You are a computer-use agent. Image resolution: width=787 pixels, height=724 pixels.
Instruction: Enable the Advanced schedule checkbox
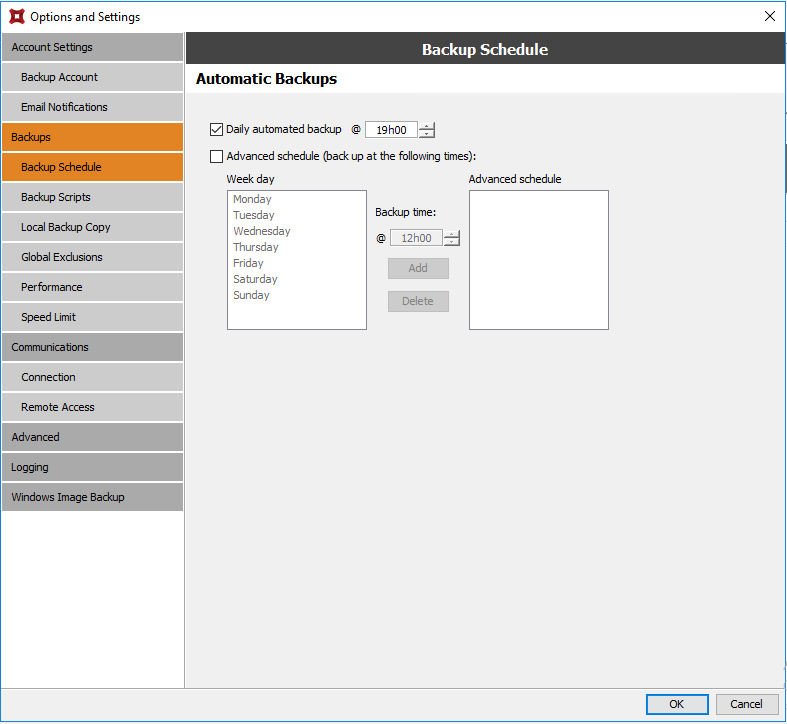[216, 156]
